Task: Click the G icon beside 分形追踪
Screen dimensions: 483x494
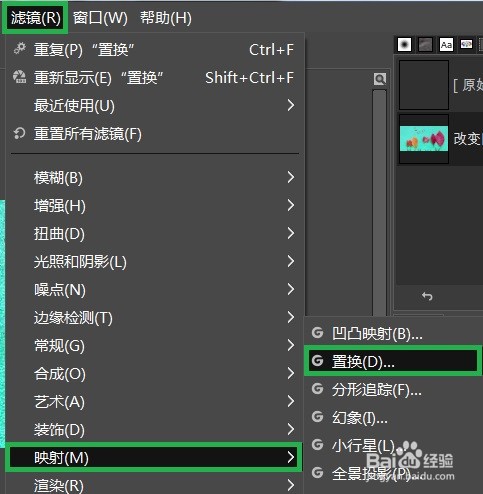Action: tap(317, 389)
